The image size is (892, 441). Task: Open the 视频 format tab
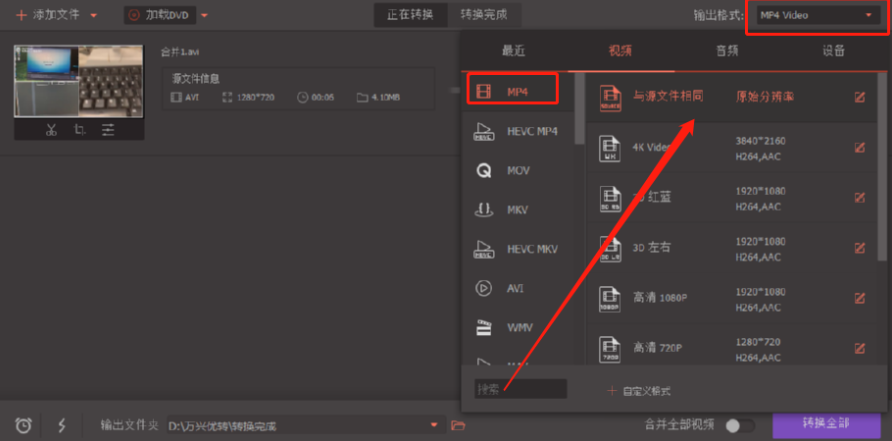click(620, 51)
